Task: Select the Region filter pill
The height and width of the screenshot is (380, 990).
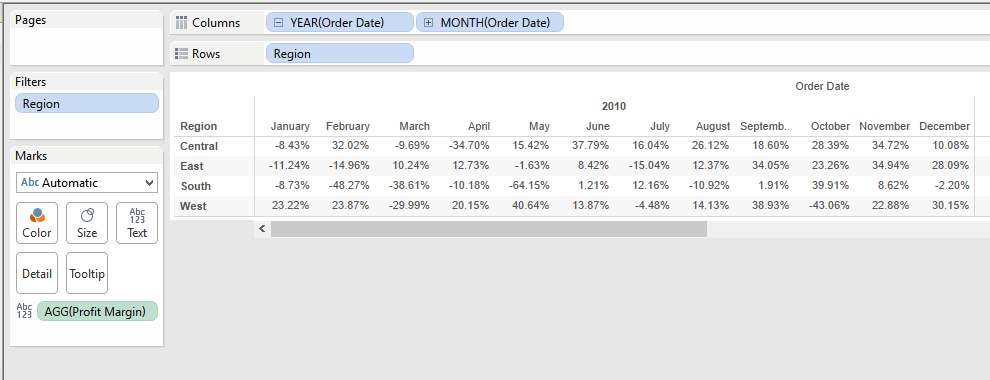Action: pyautogui.click(x=87, y=104)
